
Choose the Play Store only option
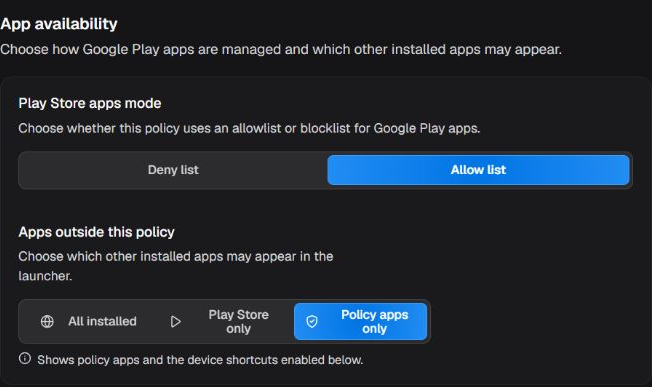(225, 321)
